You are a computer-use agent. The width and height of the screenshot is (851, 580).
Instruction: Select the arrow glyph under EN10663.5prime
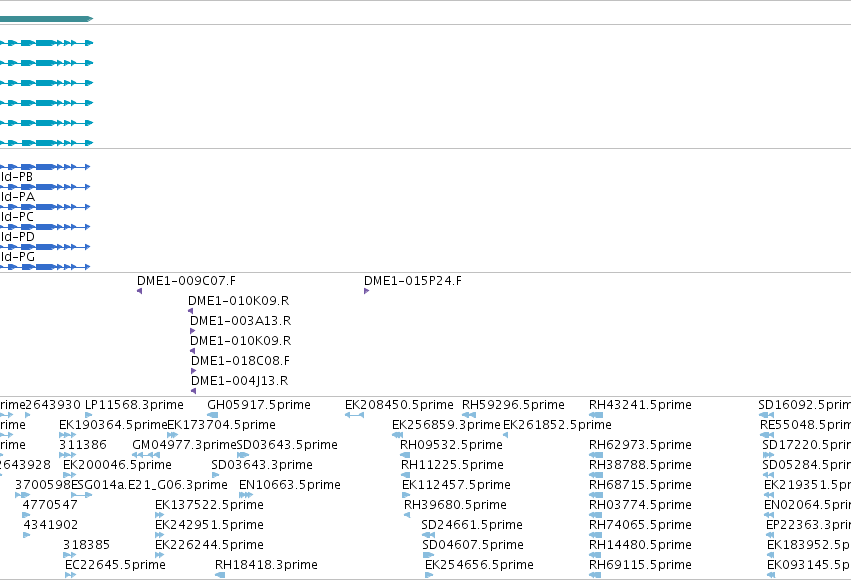(246, 495)
